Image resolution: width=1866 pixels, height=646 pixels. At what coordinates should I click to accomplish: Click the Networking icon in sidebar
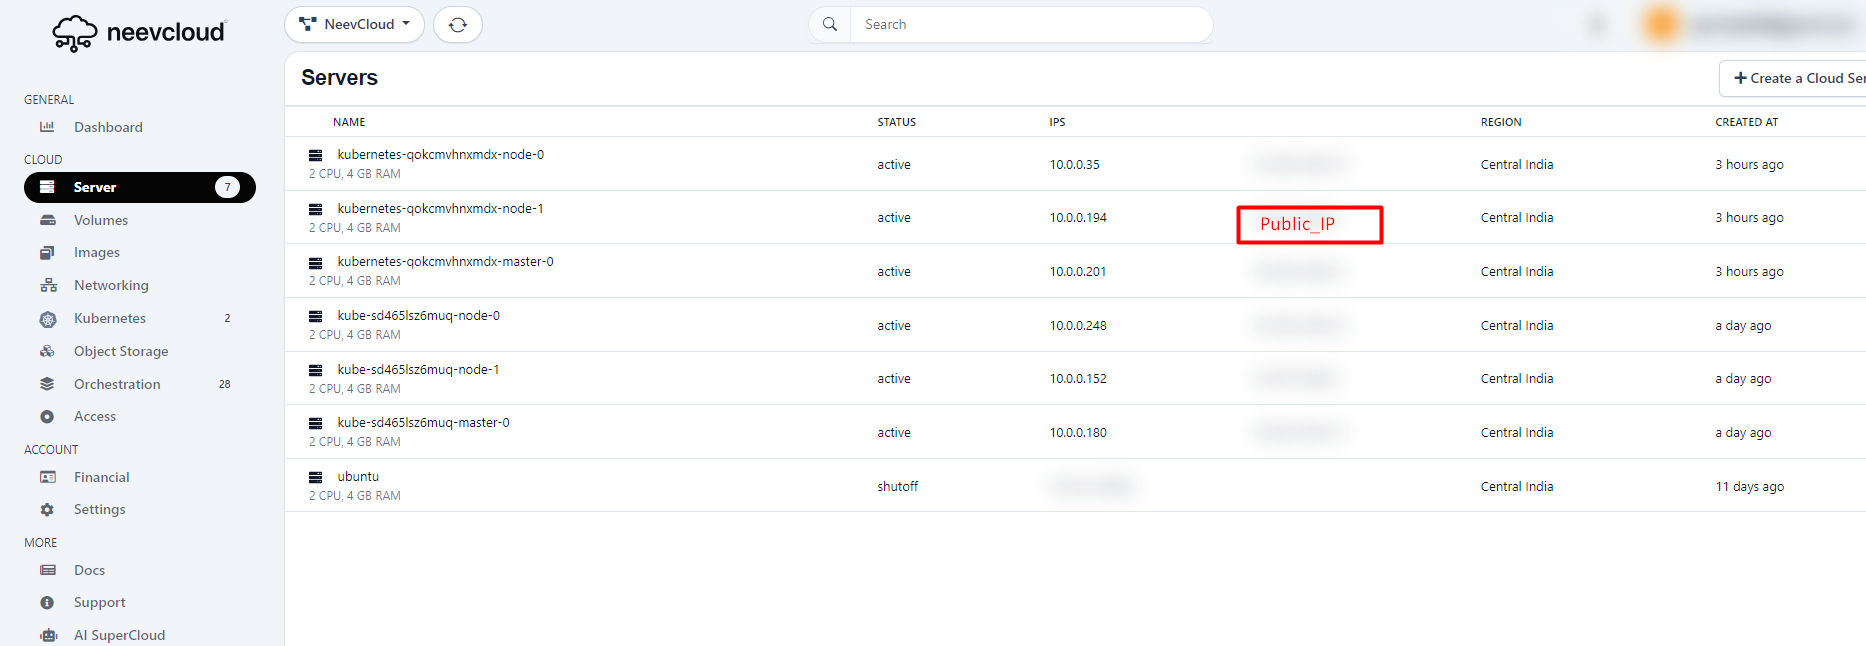47,286
